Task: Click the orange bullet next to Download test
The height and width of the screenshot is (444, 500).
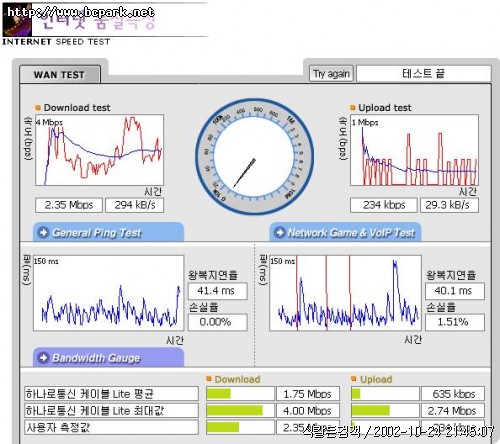Action: coord(38,108)
